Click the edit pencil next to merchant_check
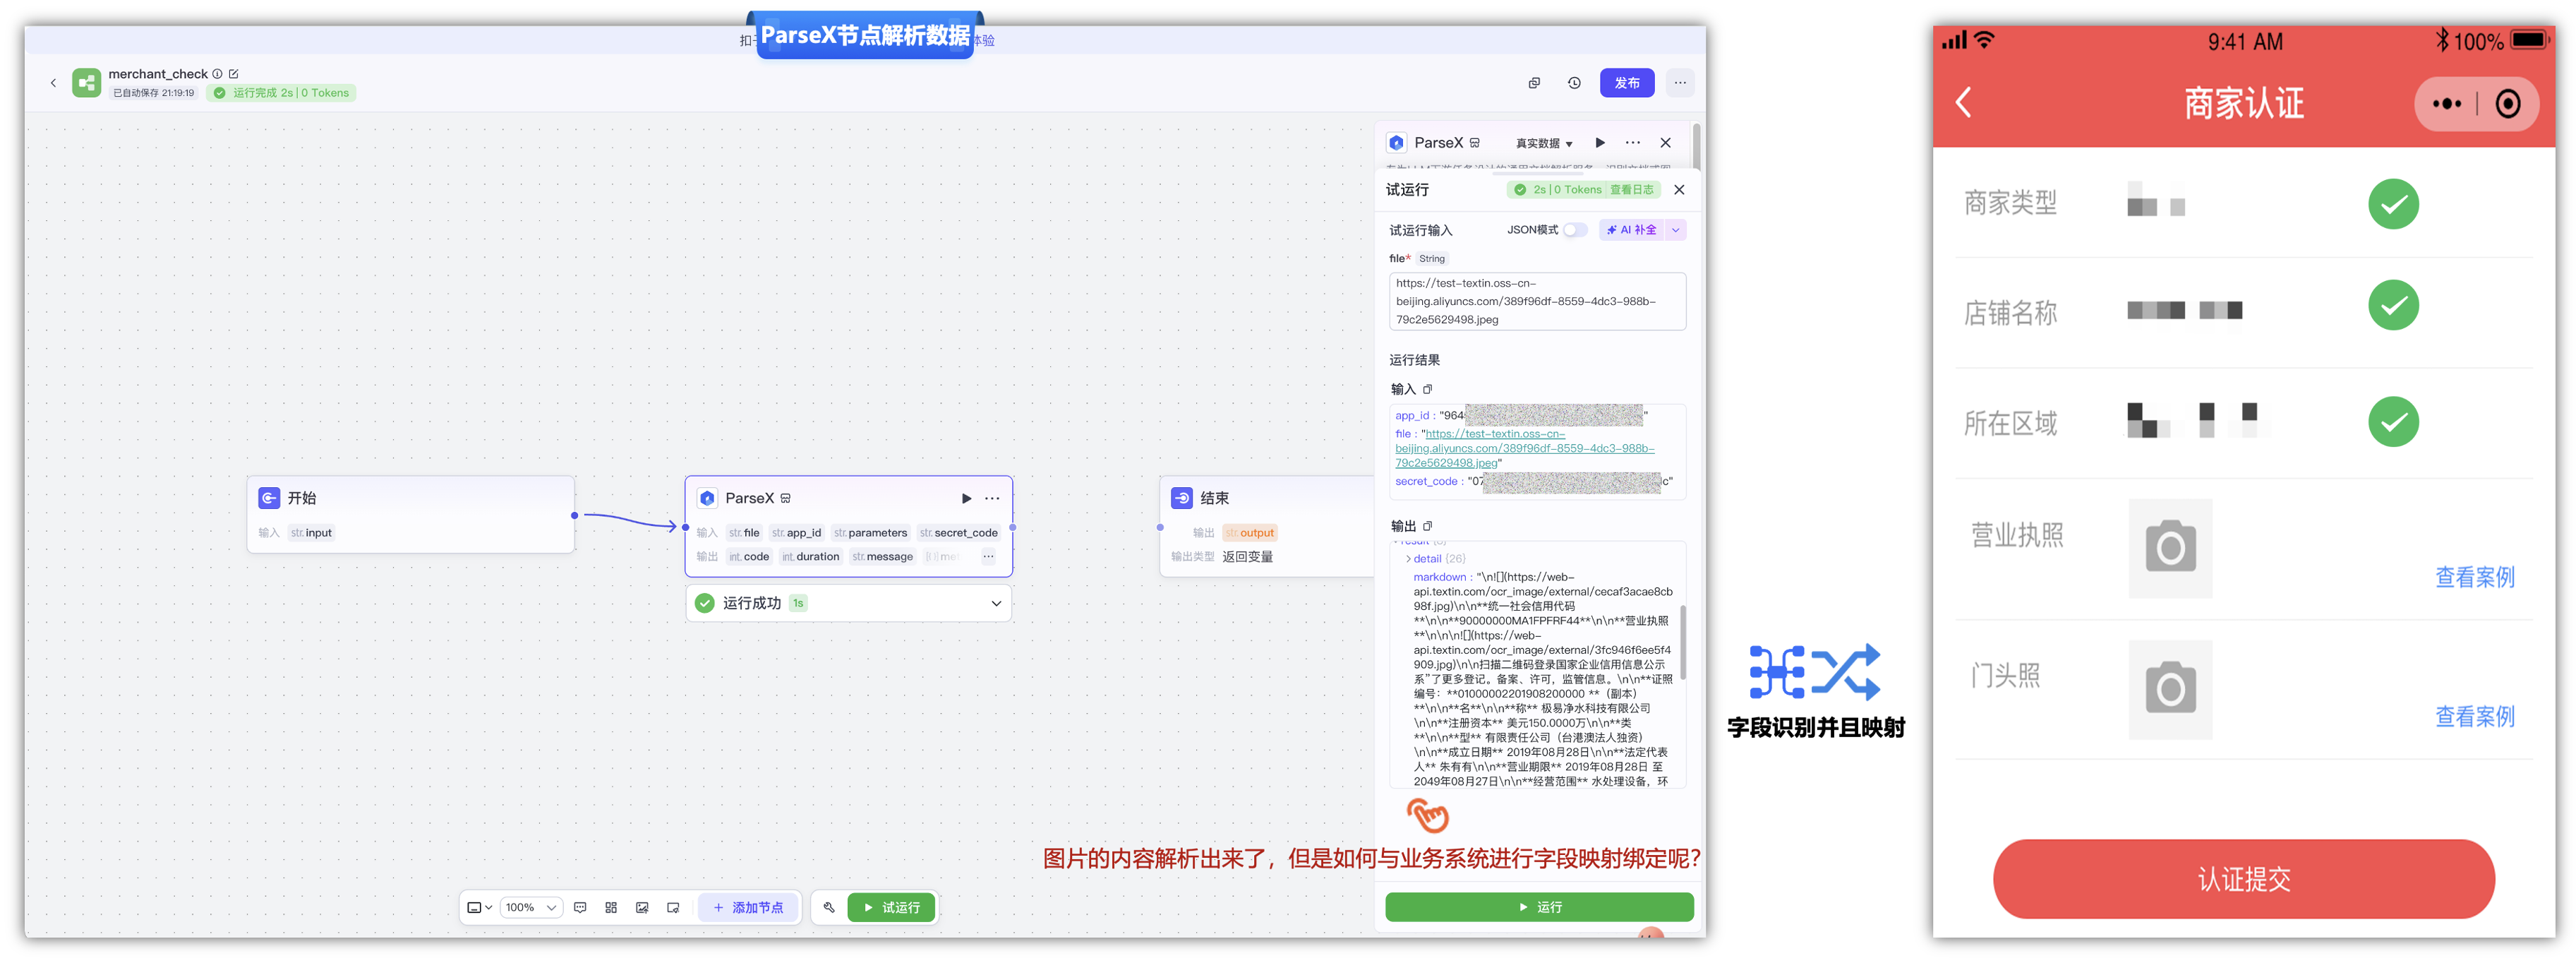The image size is (2576, 963). (x=234, y=74)
